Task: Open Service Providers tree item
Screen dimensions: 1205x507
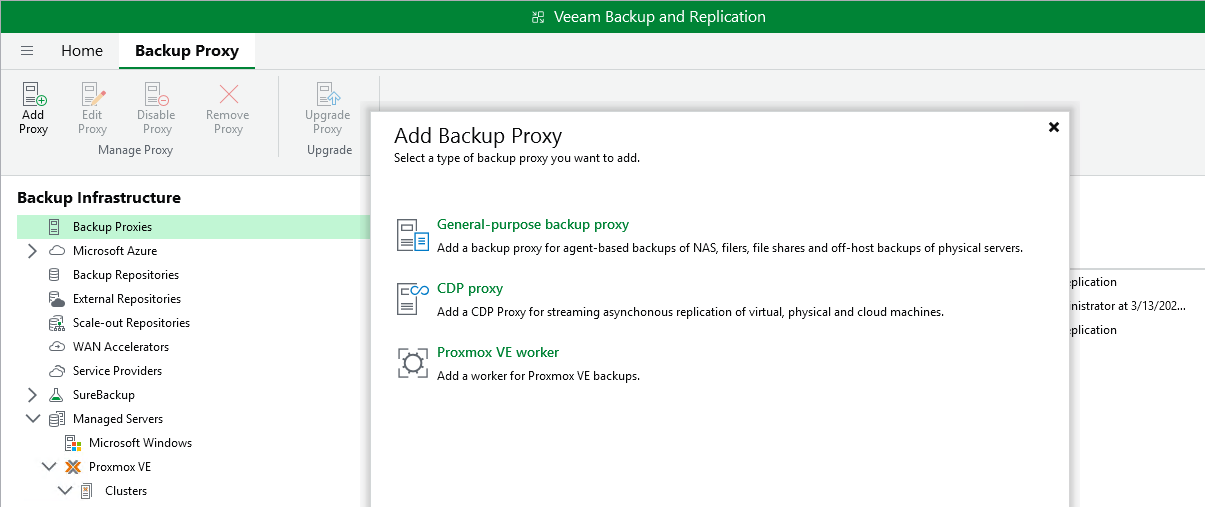Action: 117,371
